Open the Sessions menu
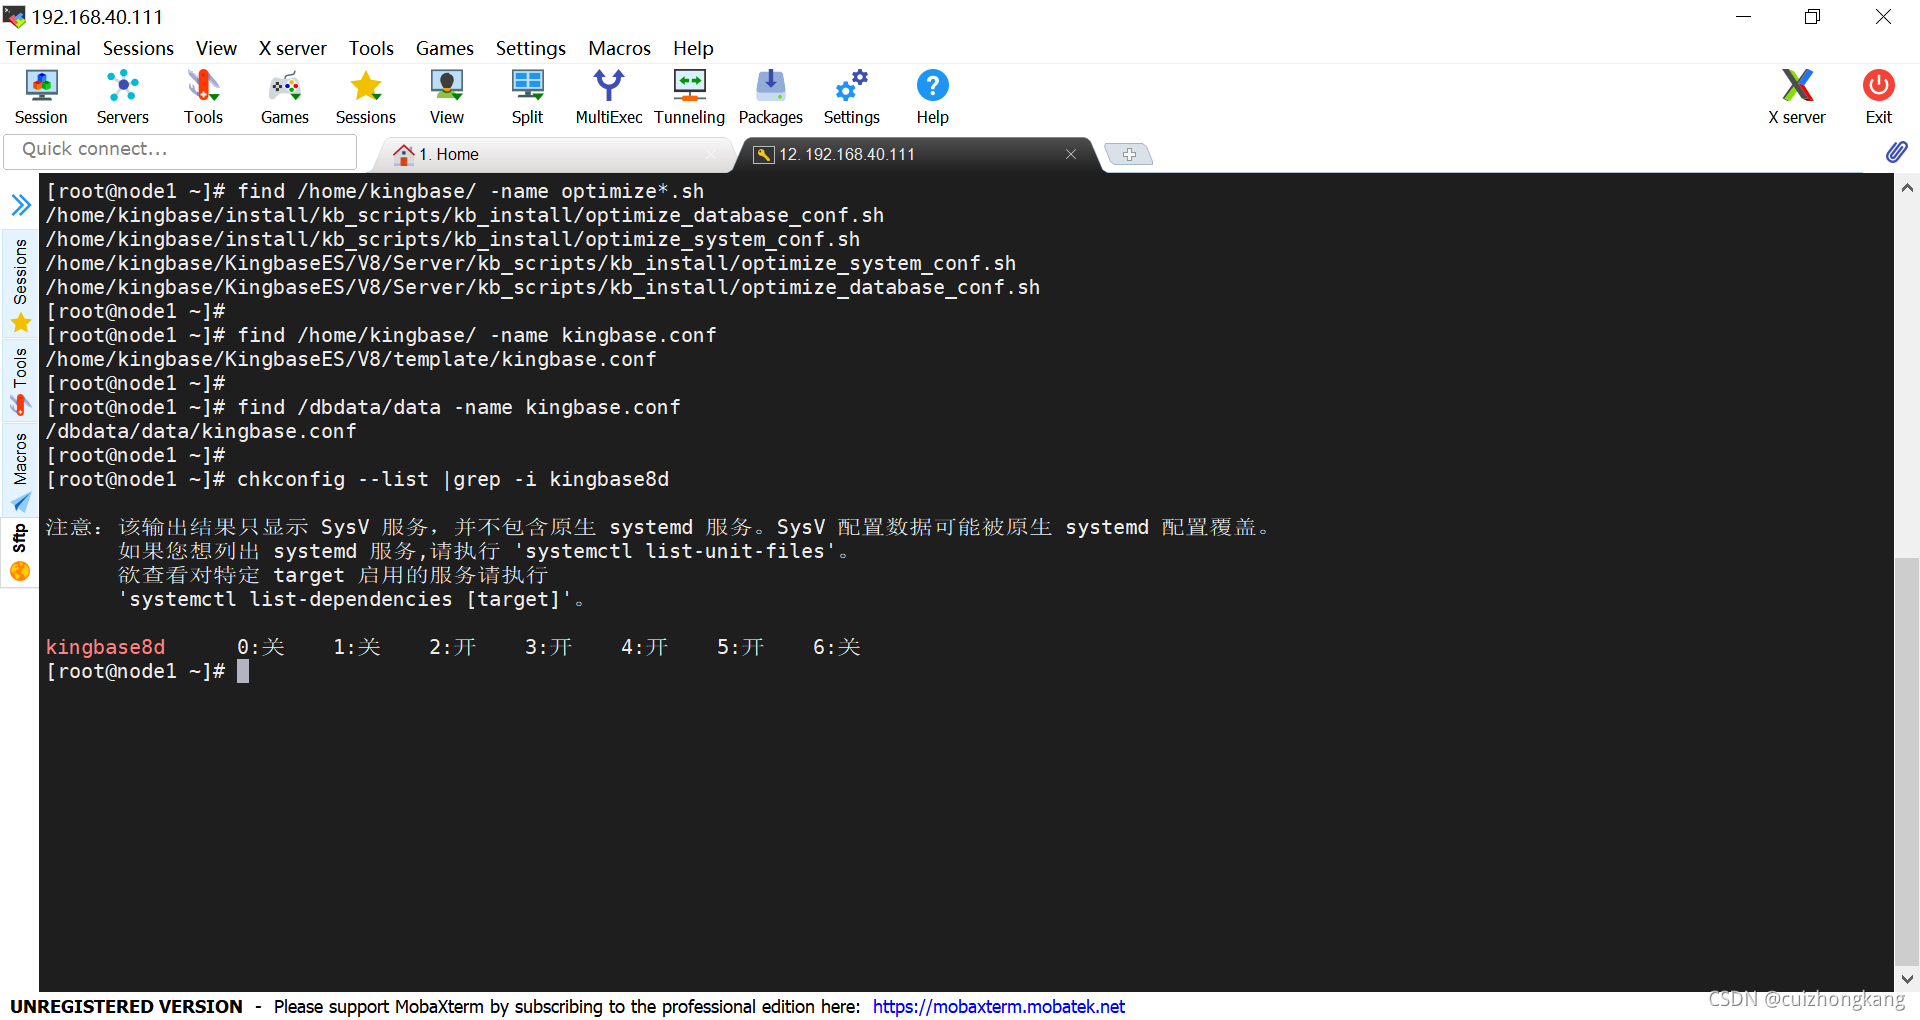Screen dimensions: 1920x1020 138,48
